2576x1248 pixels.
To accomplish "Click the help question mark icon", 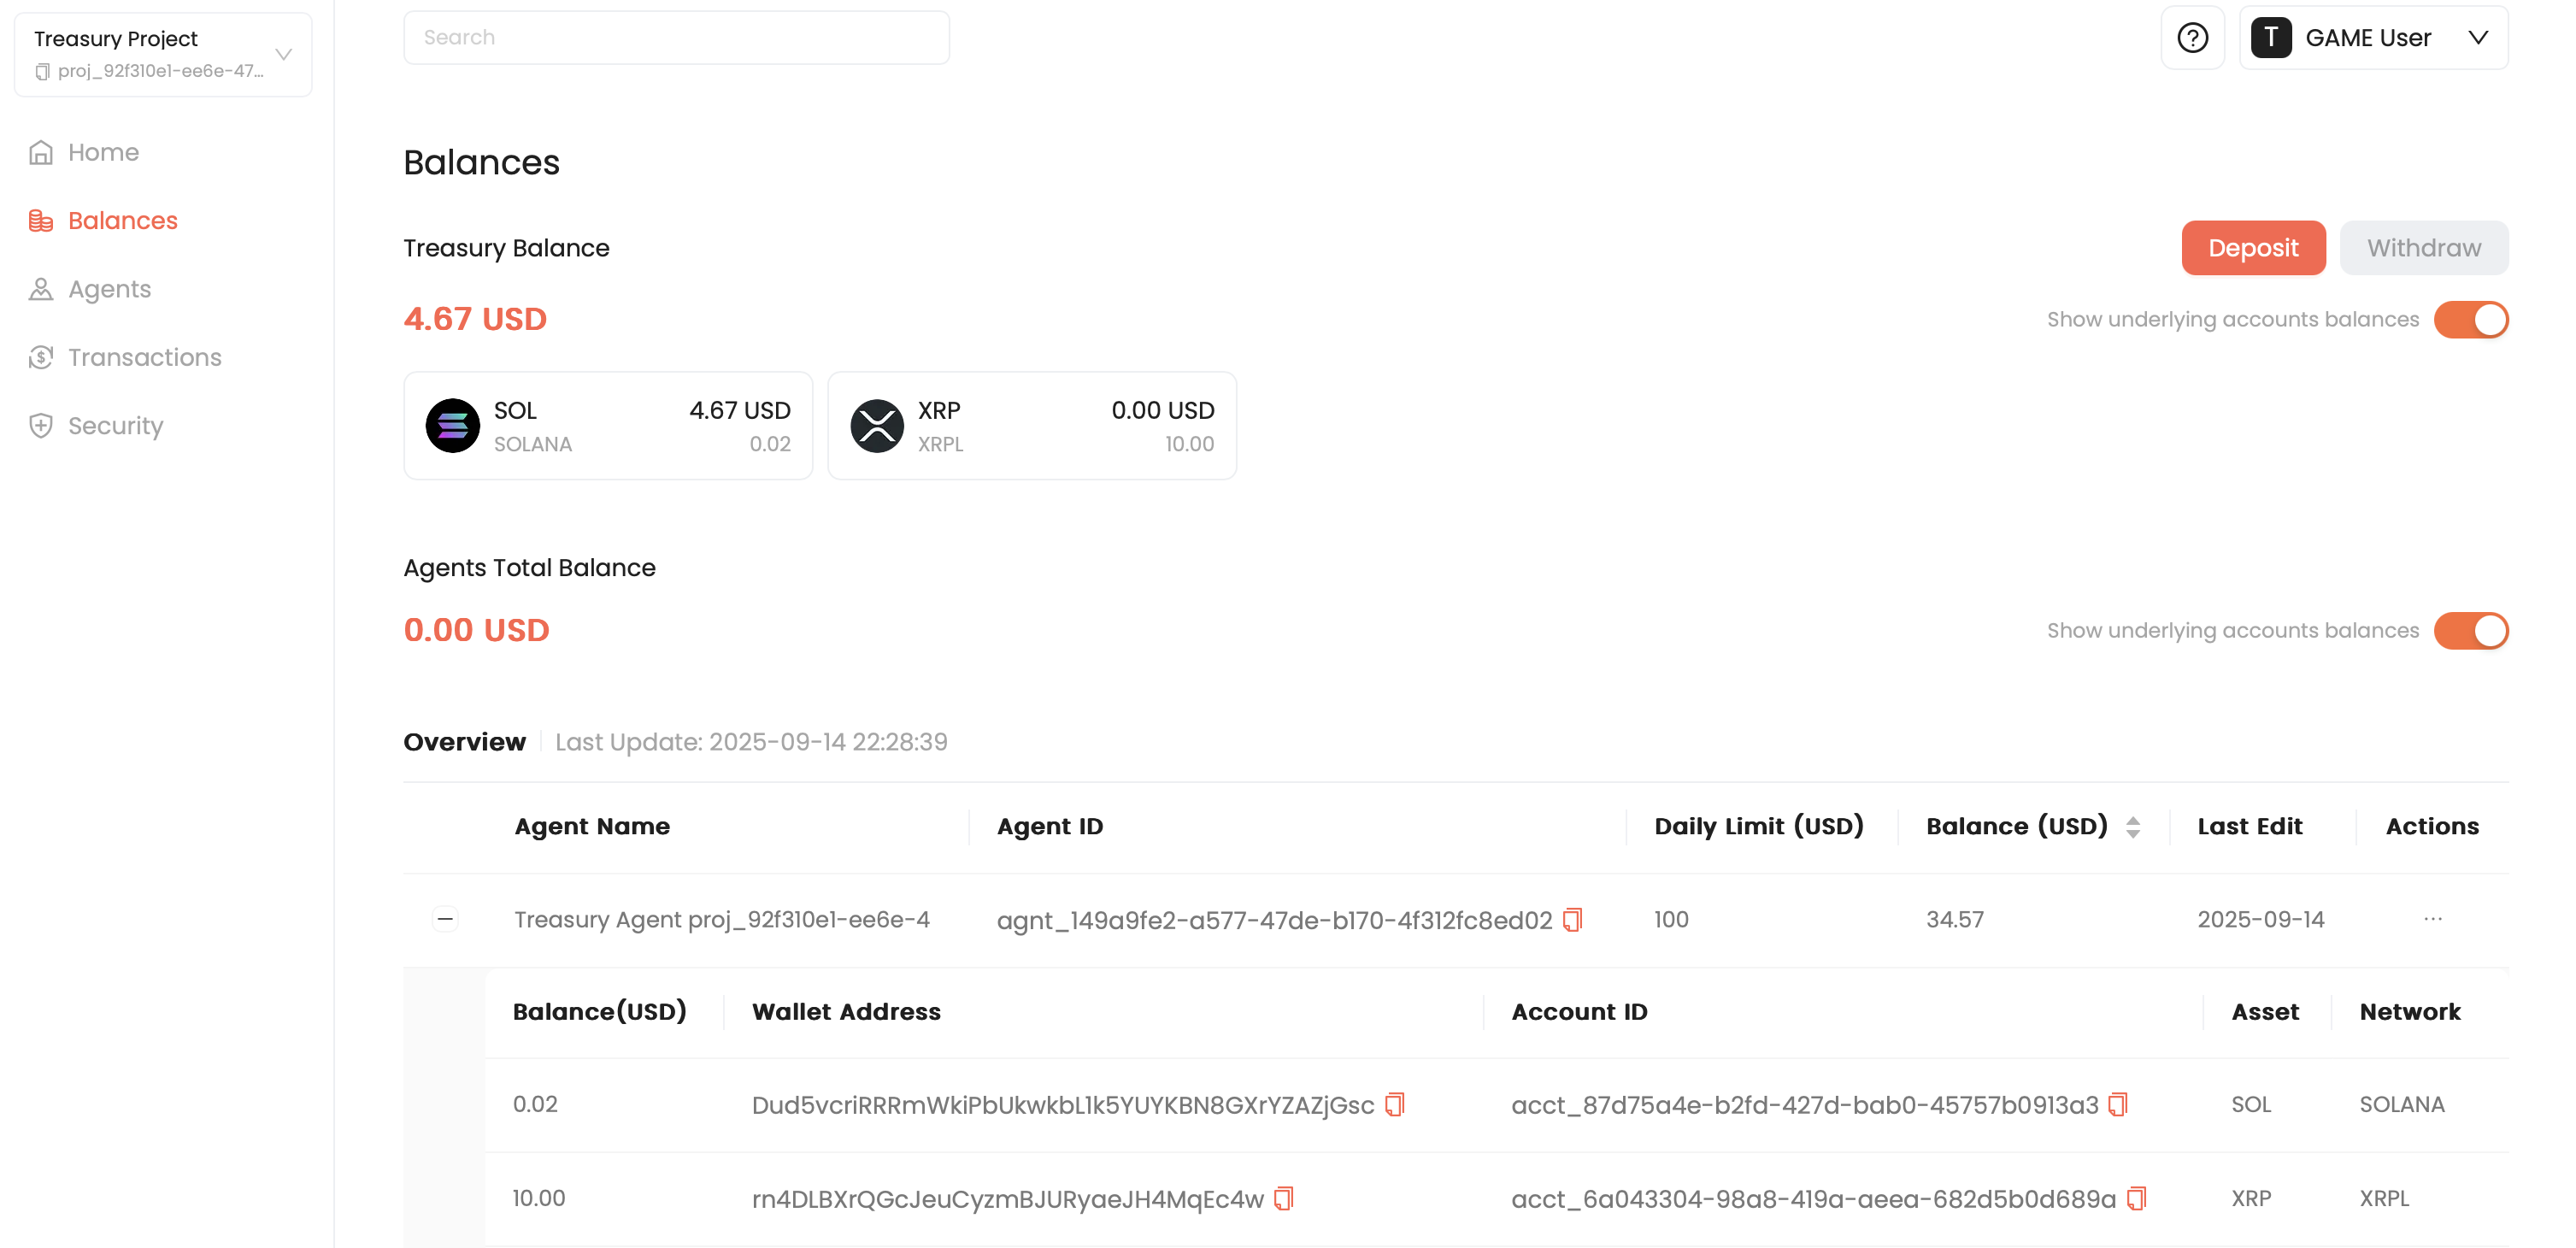I will (x=2192, y=38).
